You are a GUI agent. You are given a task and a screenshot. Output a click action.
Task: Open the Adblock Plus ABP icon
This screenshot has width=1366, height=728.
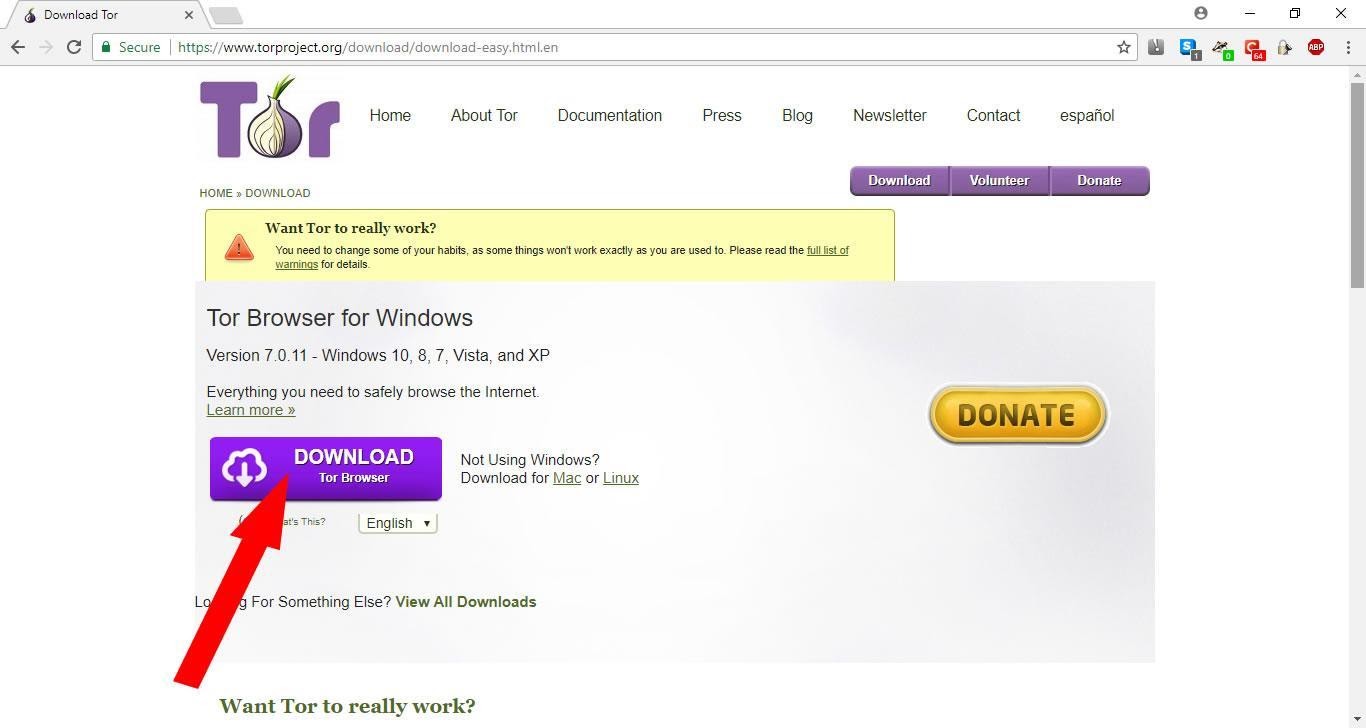click(x=1316, y=47)
